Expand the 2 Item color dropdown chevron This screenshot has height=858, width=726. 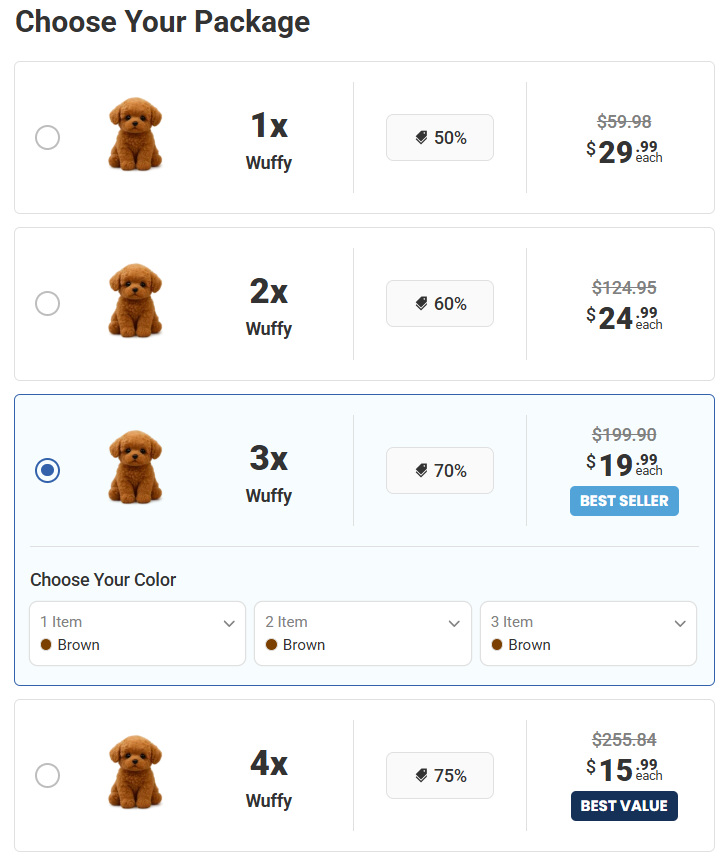tap(455, 623)
